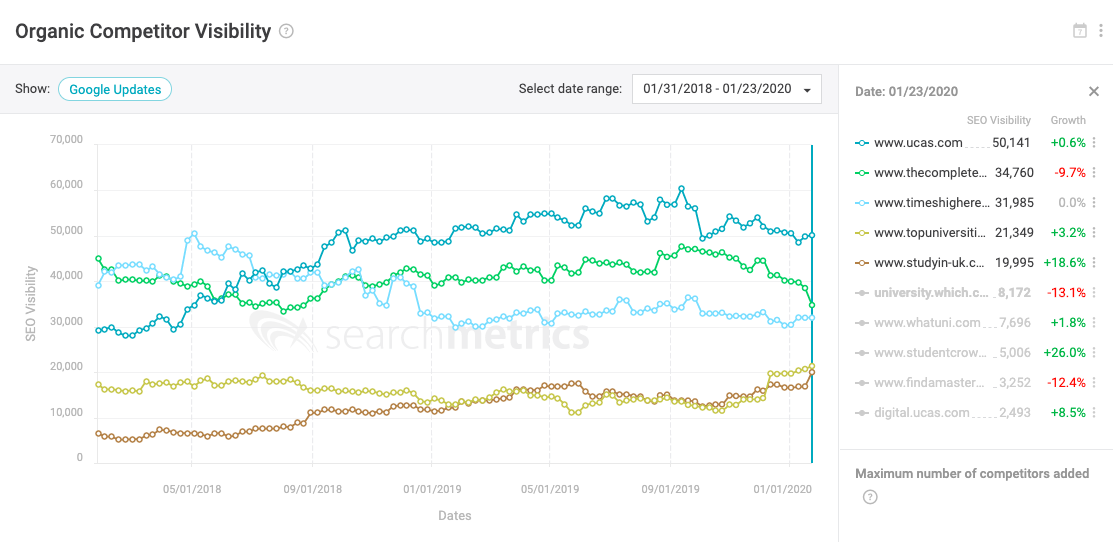Click the www.topuniversiti… yellow line marker
Screen dimensions: 1113x542
862,233
